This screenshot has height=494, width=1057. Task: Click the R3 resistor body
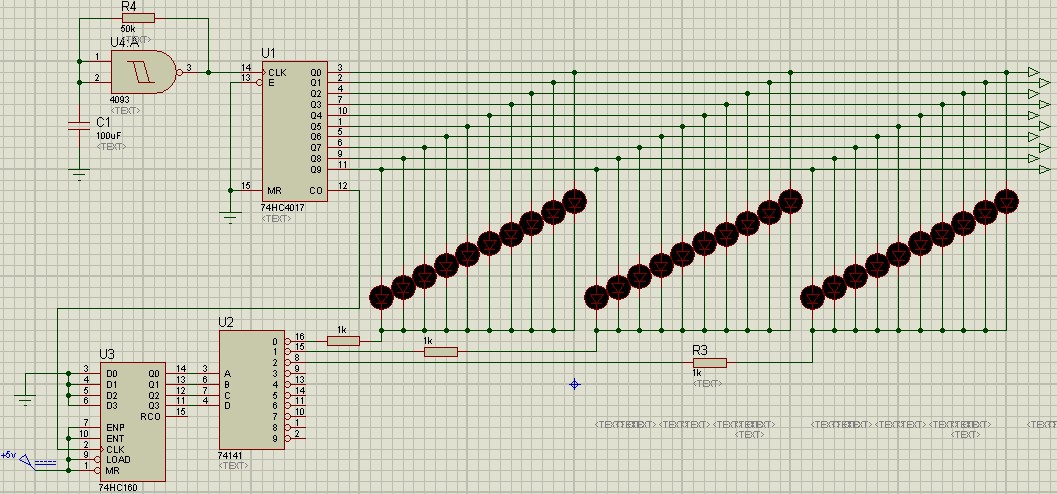tap(709, 362)
